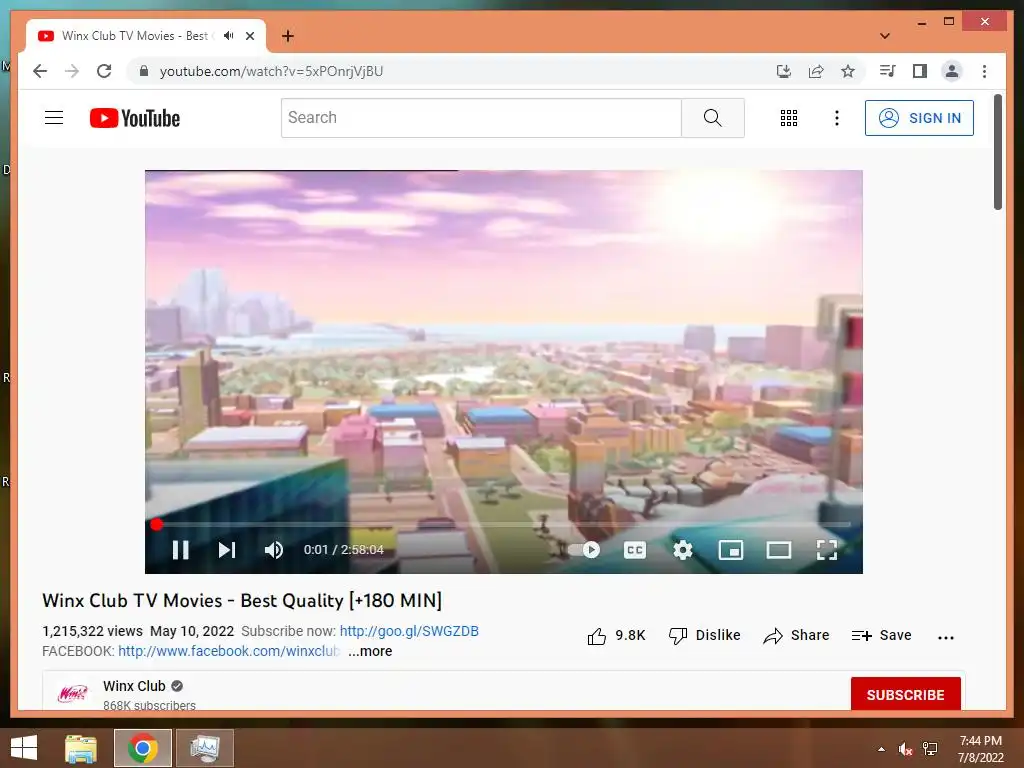
Task: Save video to playlist
Action: (881, 635)
